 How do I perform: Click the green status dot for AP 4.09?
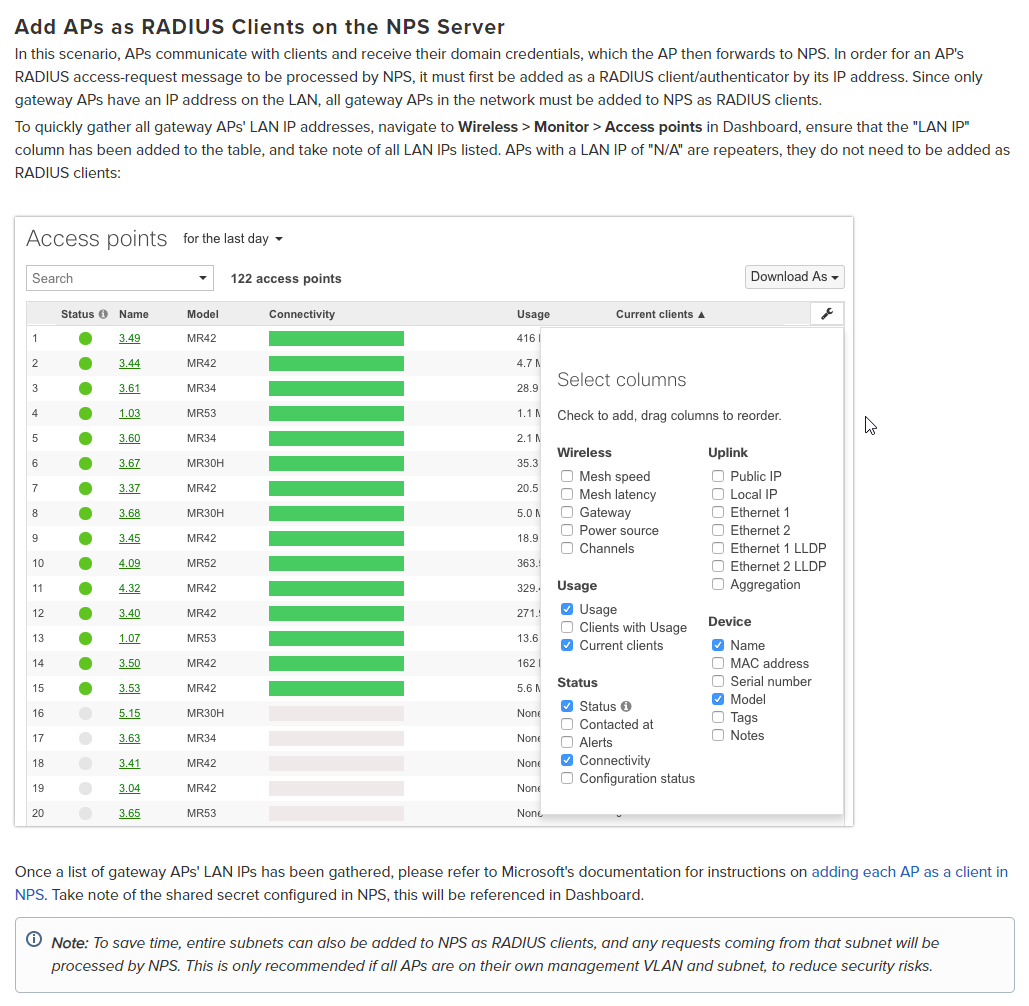85,563
